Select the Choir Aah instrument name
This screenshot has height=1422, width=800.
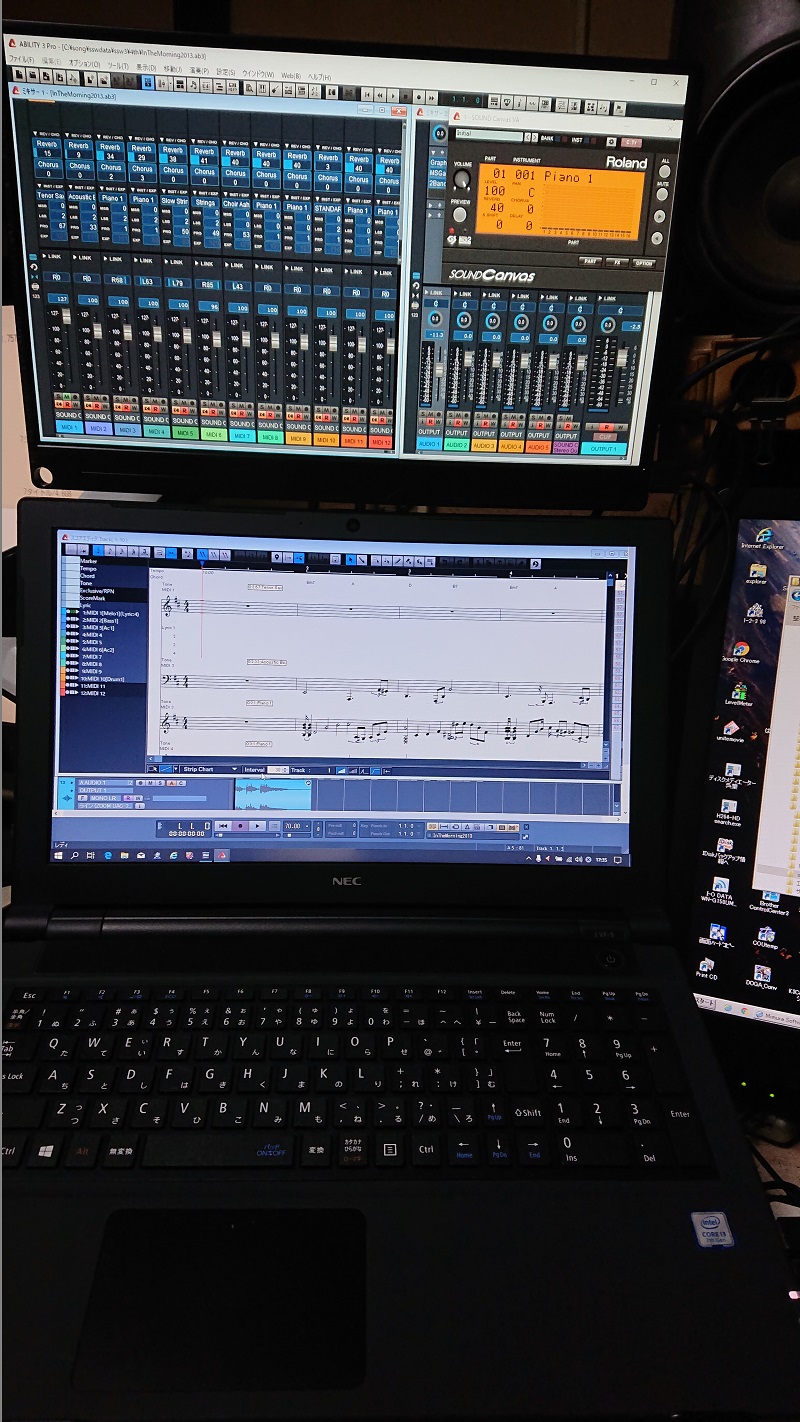coord(236,203)
